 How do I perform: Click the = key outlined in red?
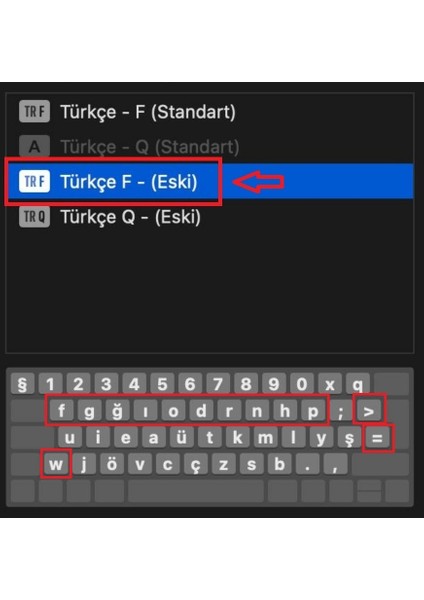pos(377,438)
